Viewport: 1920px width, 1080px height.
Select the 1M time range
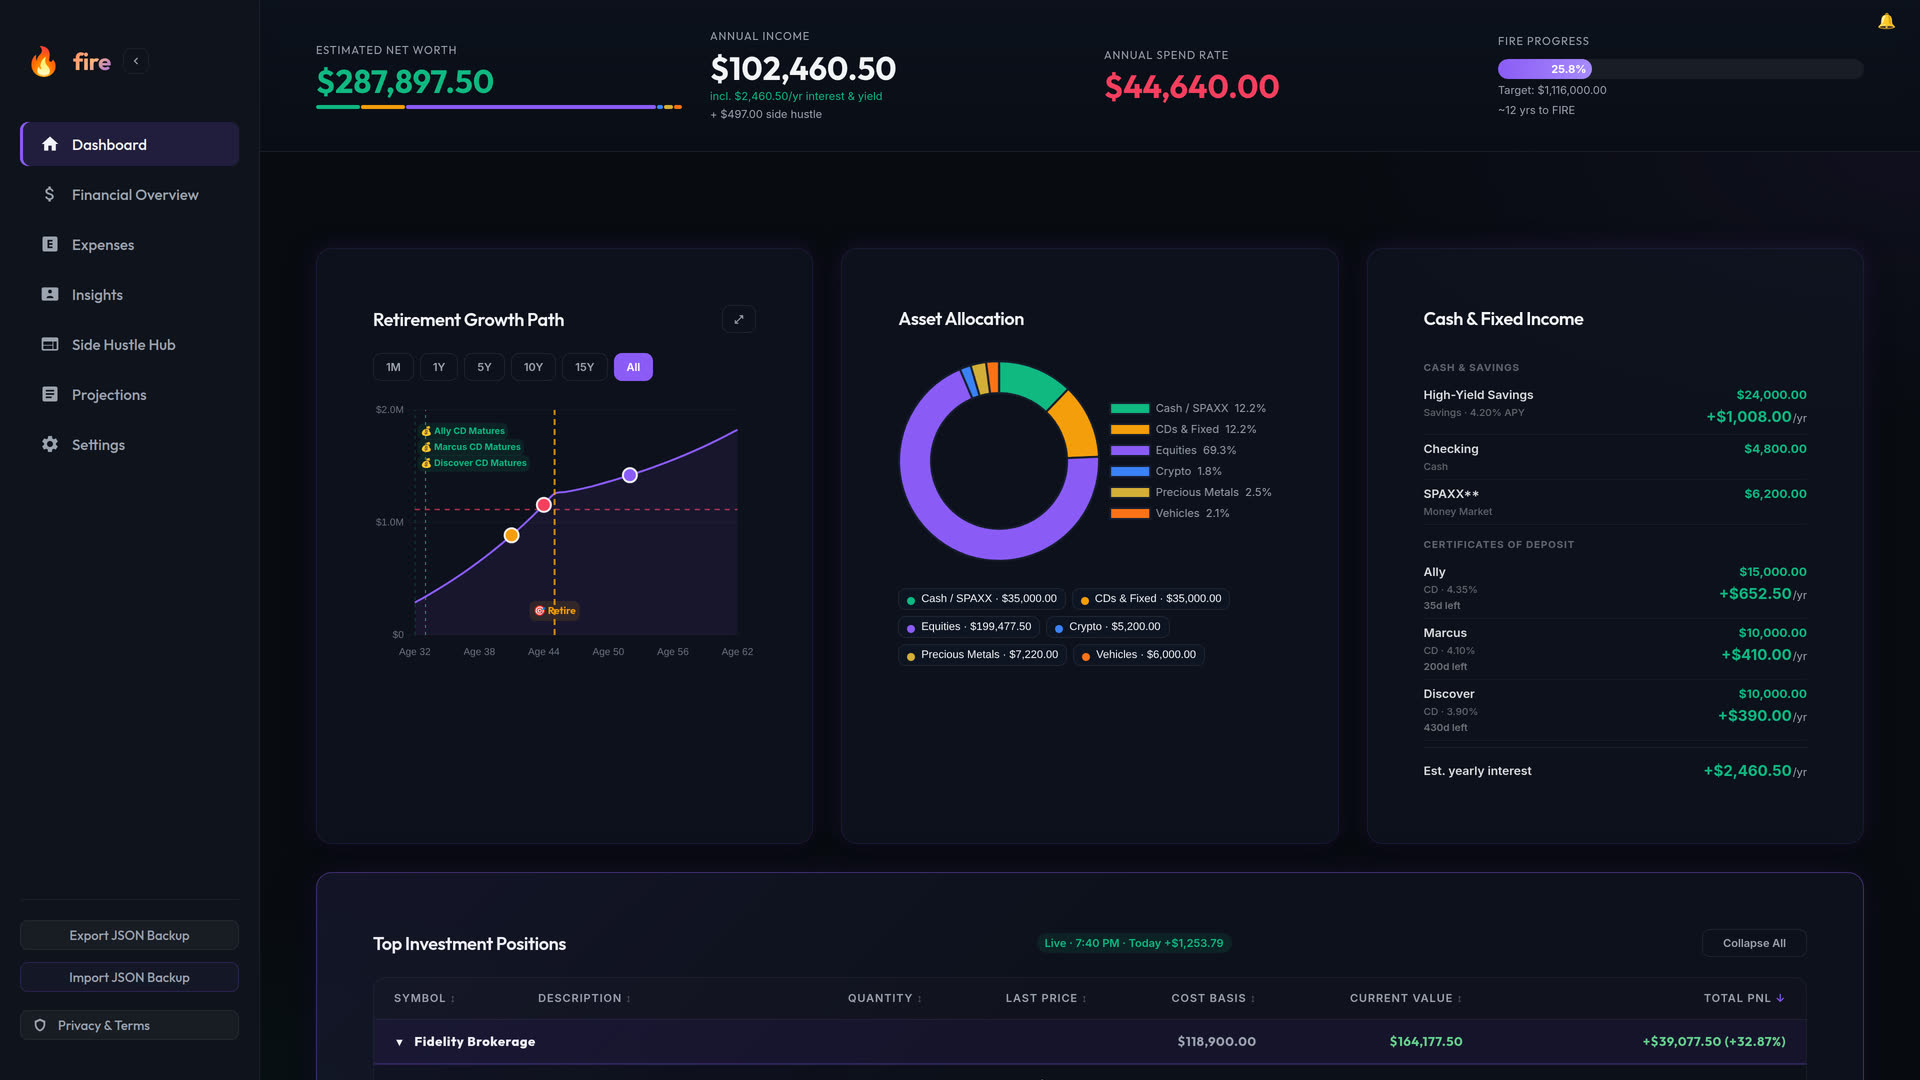tap(393, 367)
